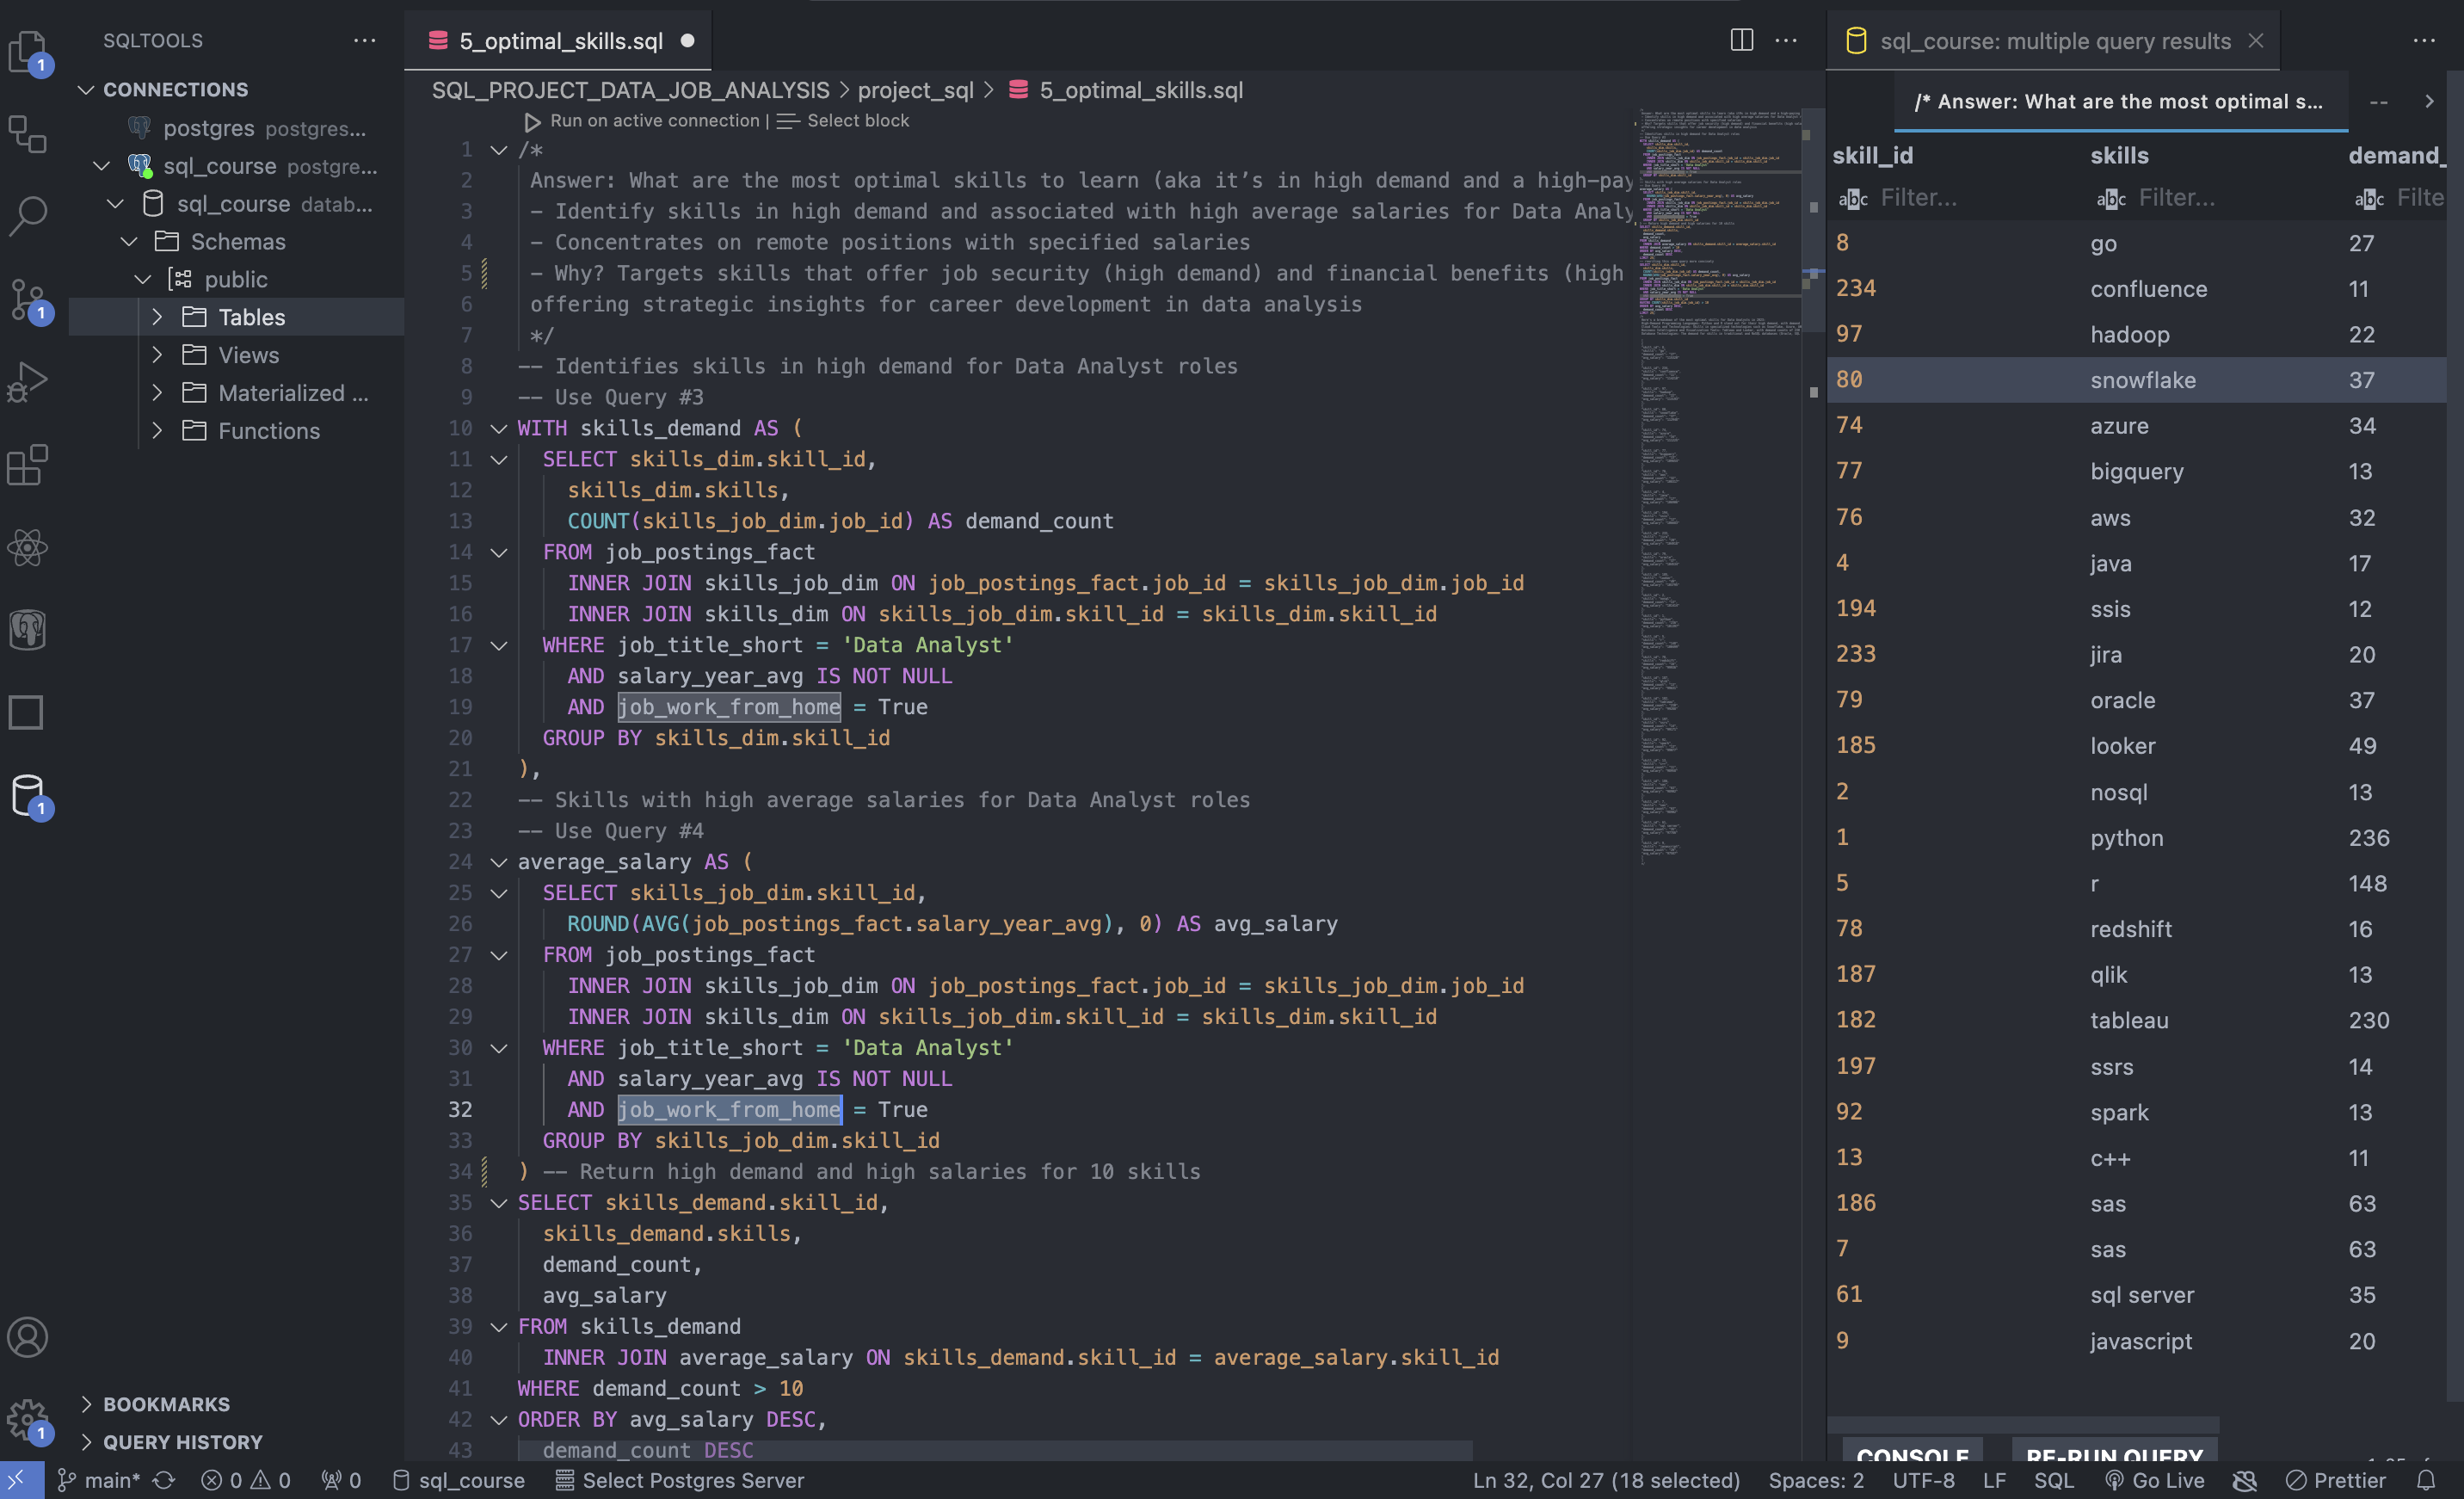Click SQL_PROJECT_DATA_JOB_ANALYSIS breadcrumb

tap(630, 90)
